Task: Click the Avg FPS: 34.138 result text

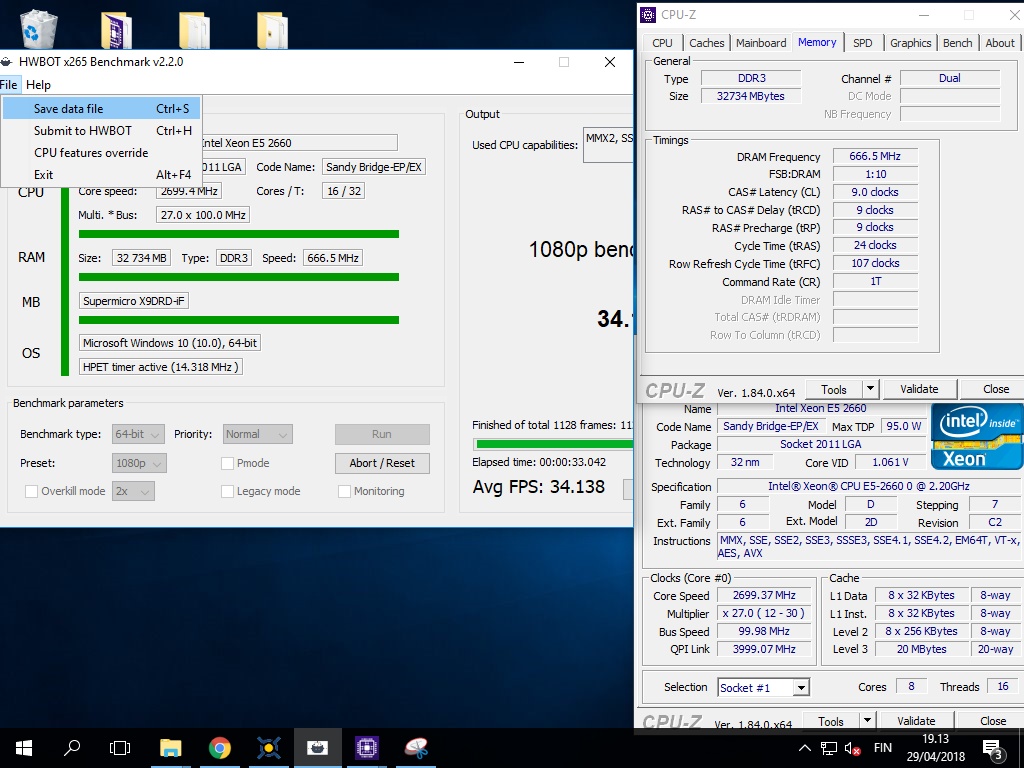Action: coord(539,487)
